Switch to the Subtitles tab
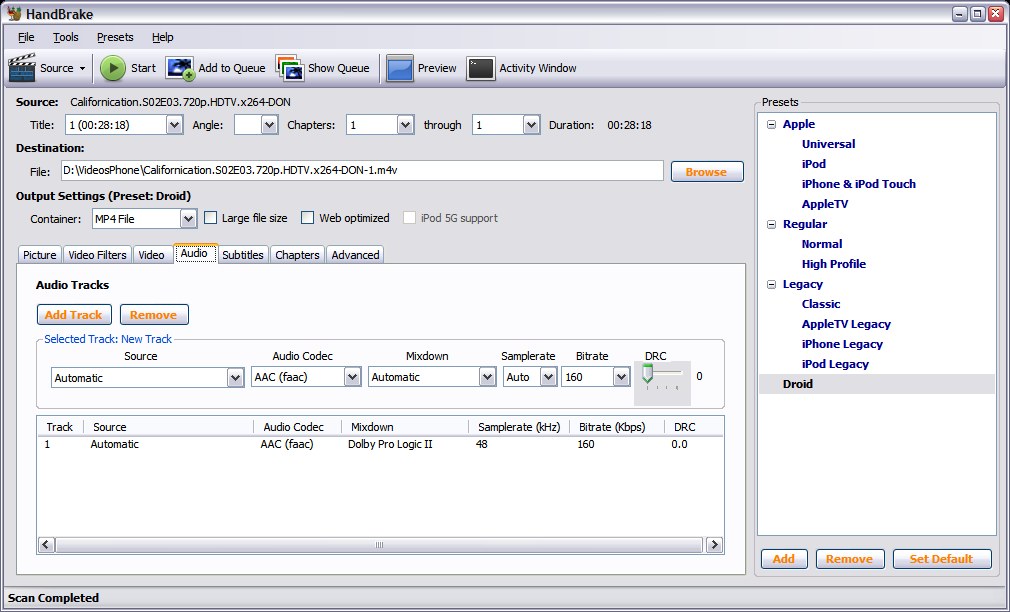The height and width of the screenshot is (612, 1010). [243, 255]
